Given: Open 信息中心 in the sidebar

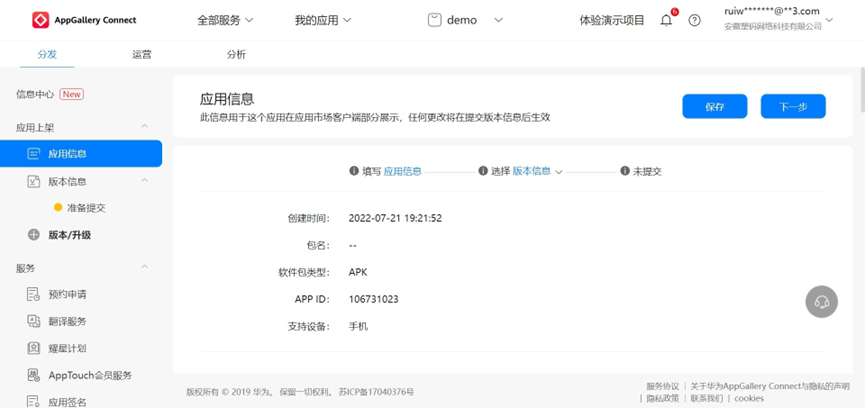Looking at the screenshot, I should [35, 94].
